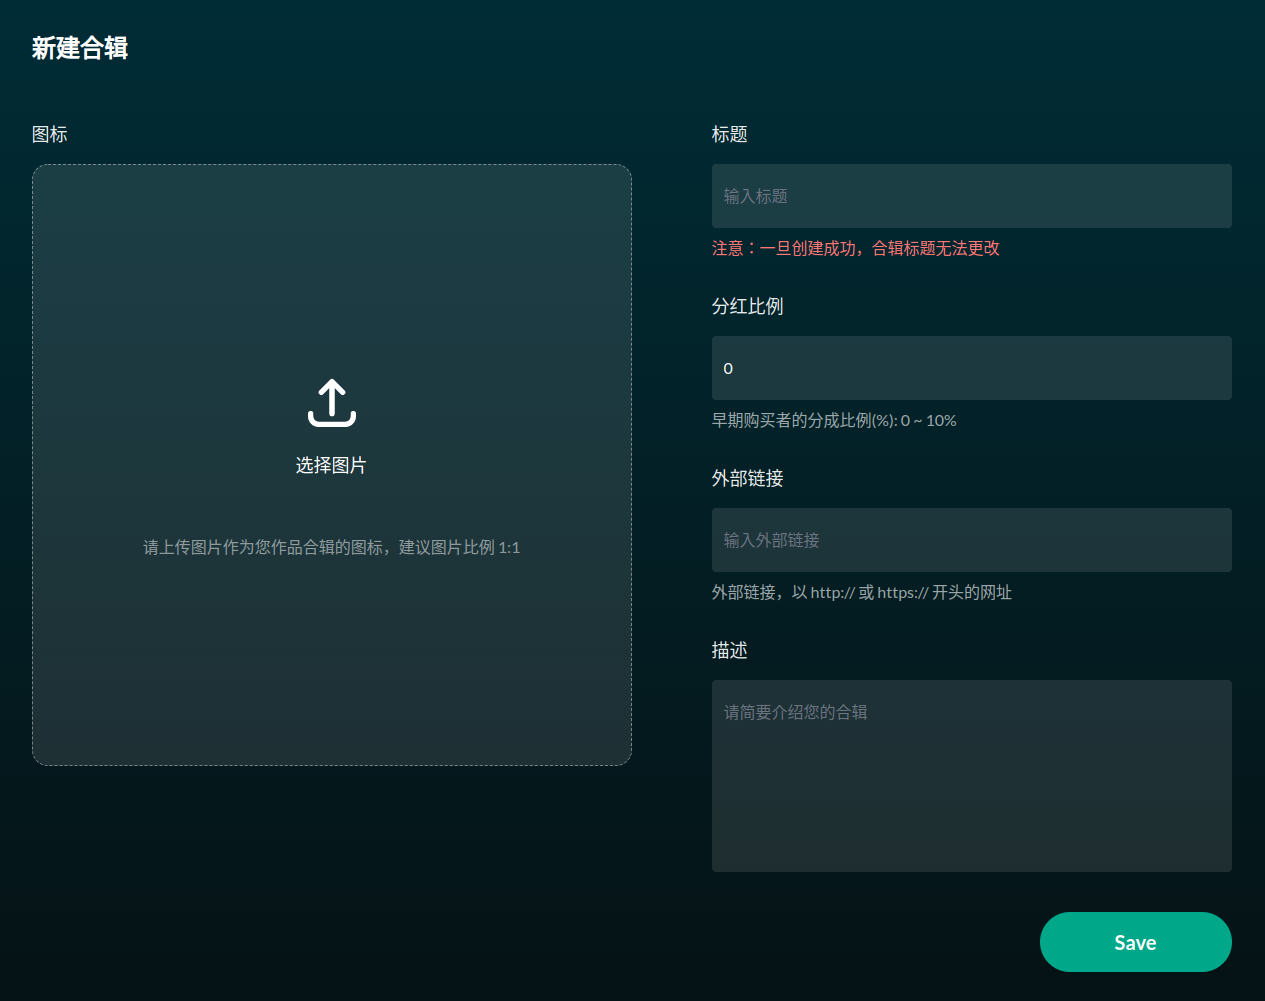Click into the 描述 description textarea

coord(971,790)
